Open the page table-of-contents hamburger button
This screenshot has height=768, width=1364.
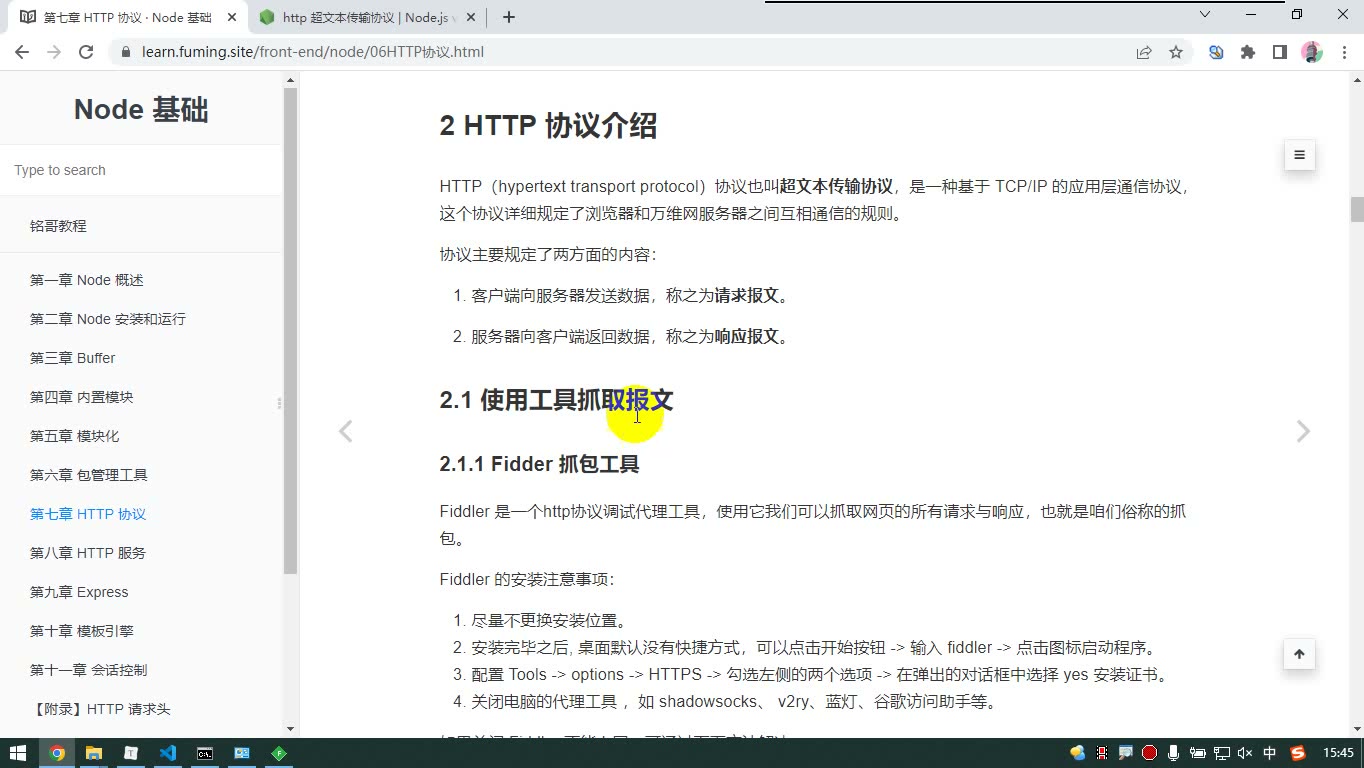click(x=1299, y=155)
